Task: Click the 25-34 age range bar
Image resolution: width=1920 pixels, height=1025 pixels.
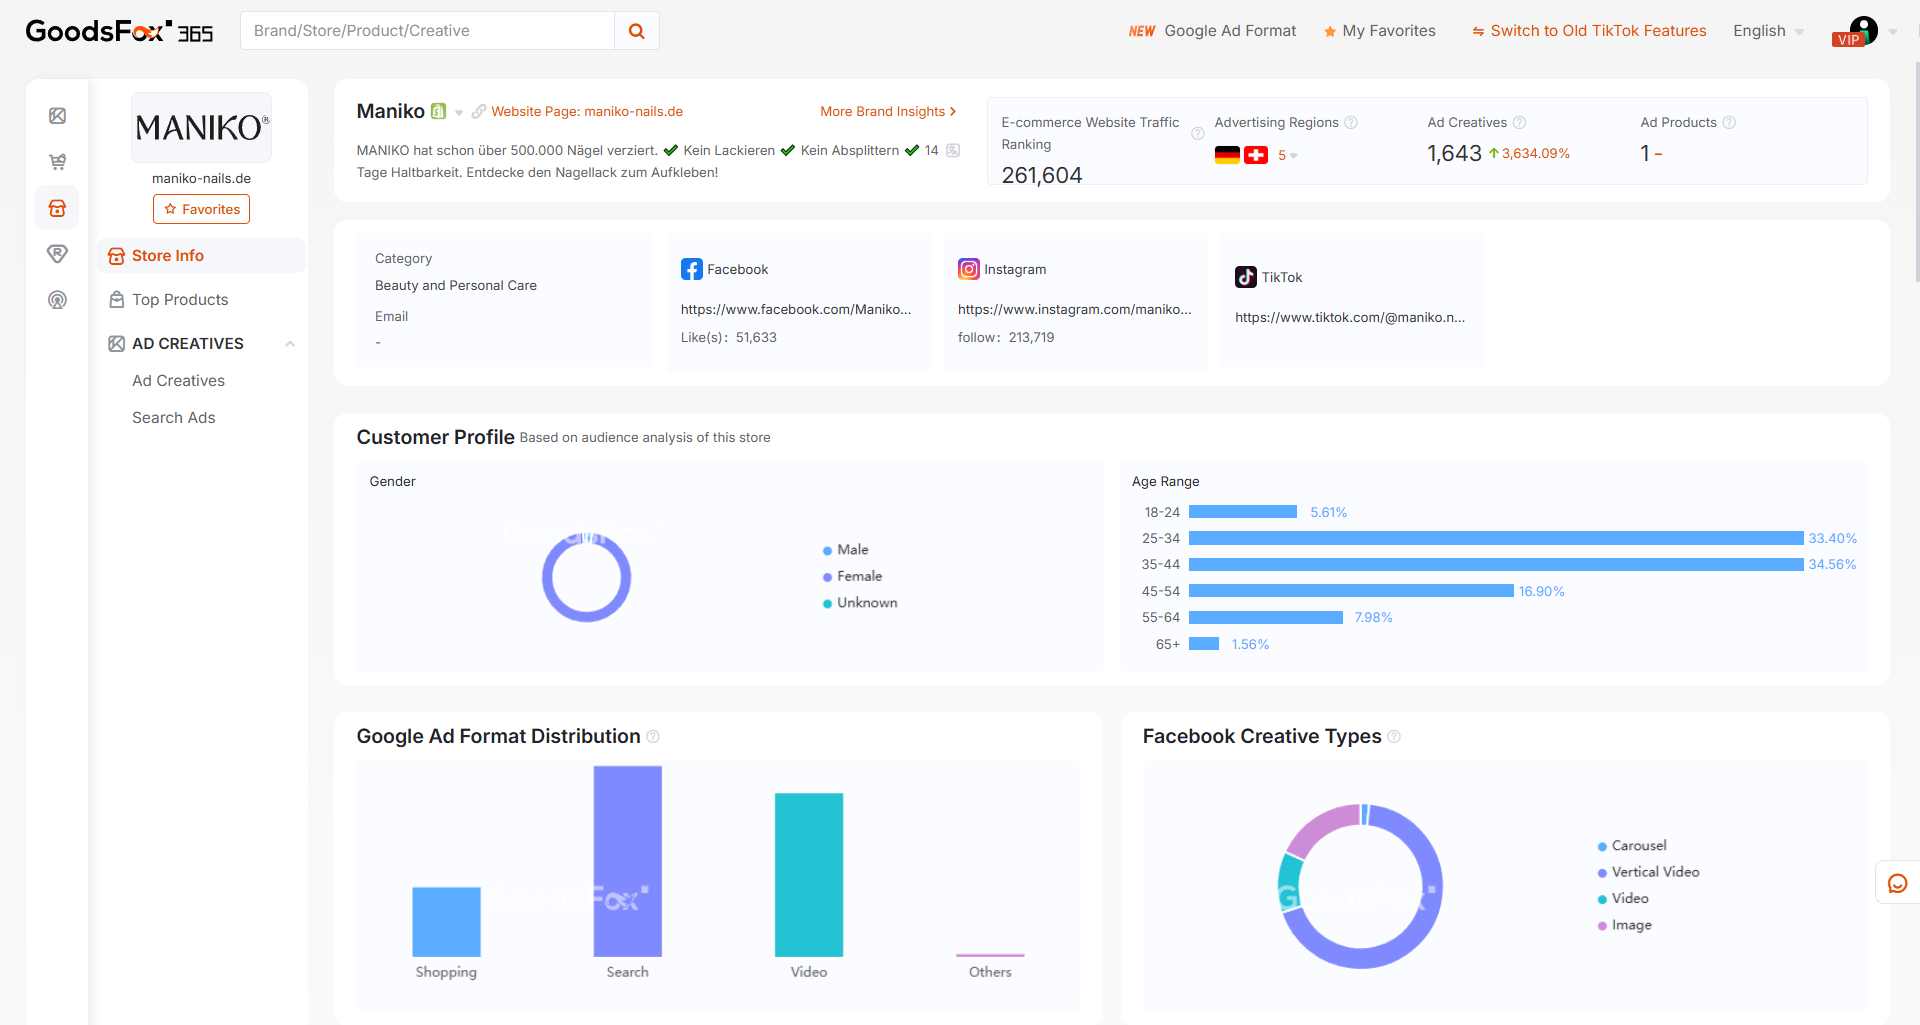Action: pos(1496,539)
